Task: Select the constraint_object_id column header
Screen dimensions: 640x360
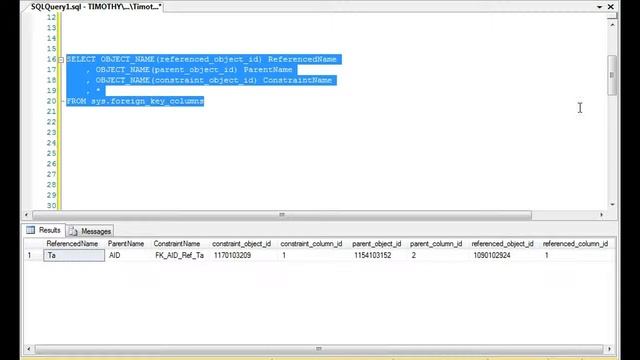Action: [242, 244]
